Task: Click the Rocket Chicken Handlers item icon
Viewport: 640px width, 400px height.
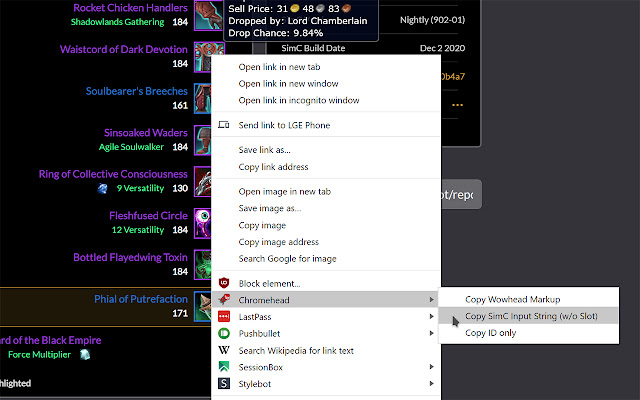Action: coord(207,14)
